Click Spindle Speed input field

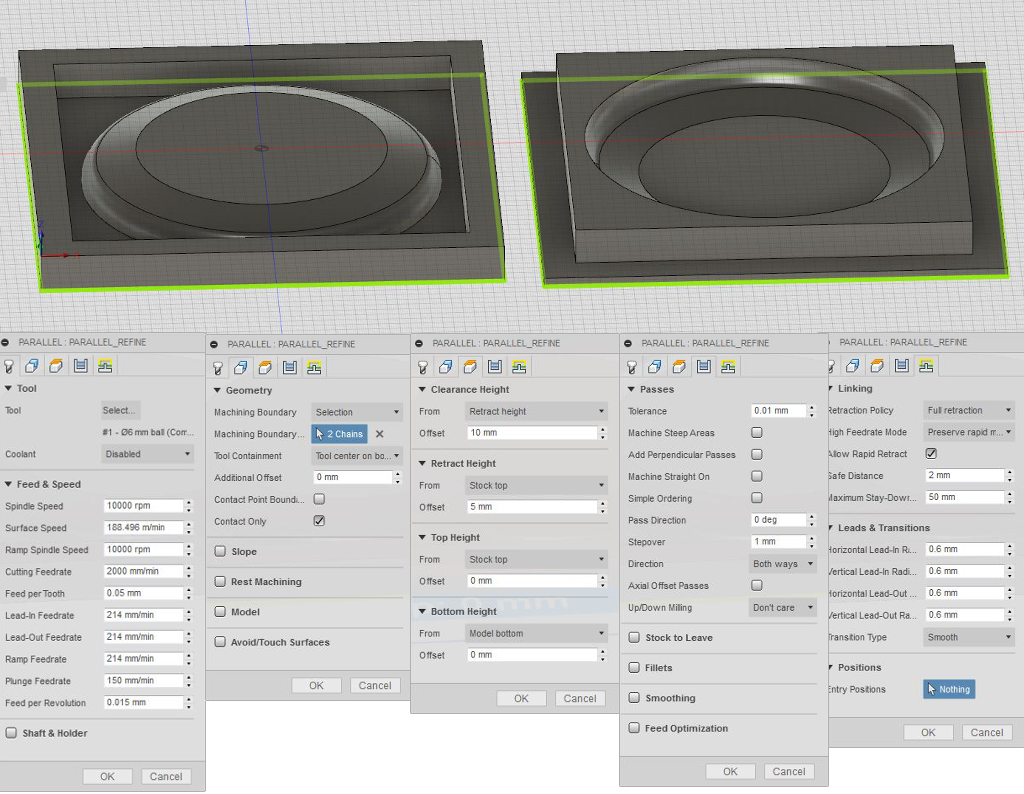144,506
